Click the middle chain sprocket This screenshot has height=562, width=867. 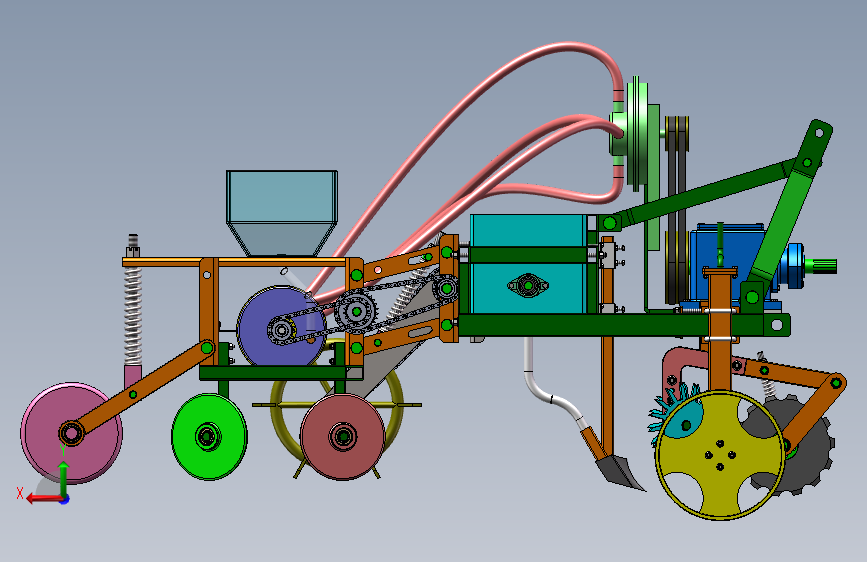(356, 312)
